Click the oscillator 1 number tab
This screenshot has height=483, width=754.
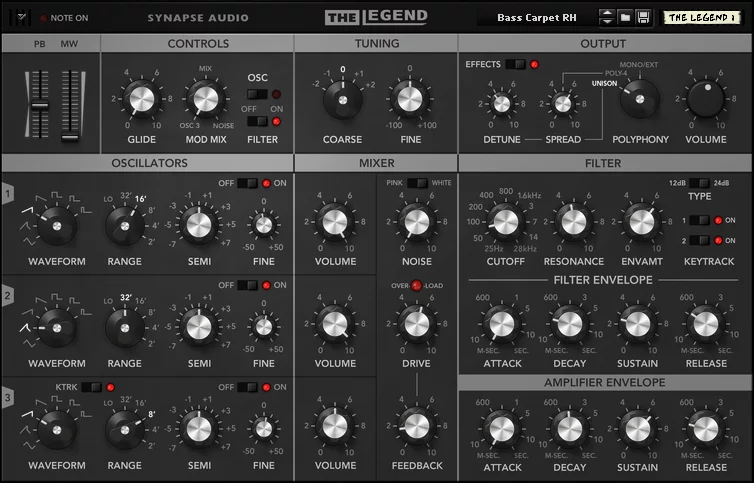click(8, 194)
